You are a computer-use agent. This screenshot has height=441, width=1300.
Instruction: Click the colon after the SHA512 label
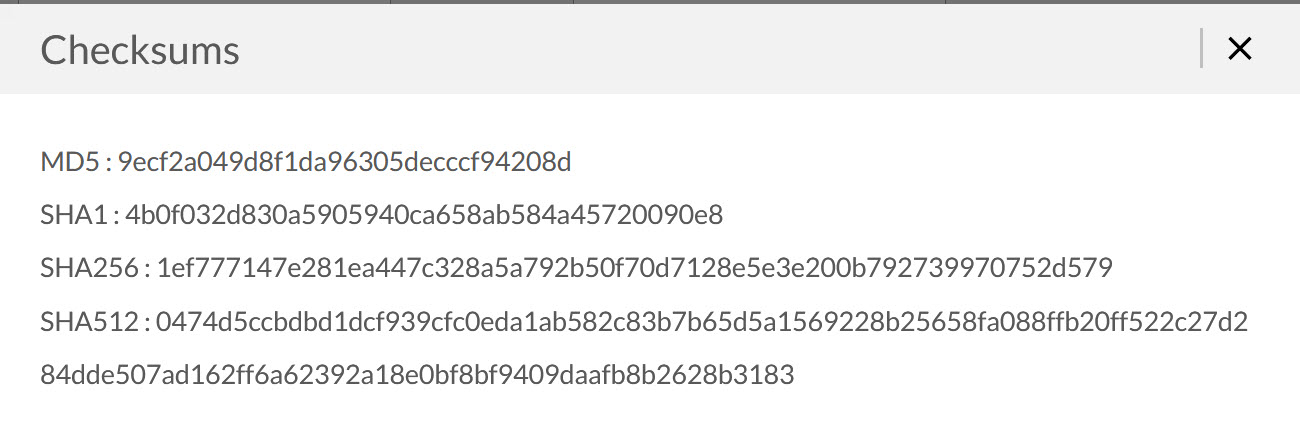(146, 323)
